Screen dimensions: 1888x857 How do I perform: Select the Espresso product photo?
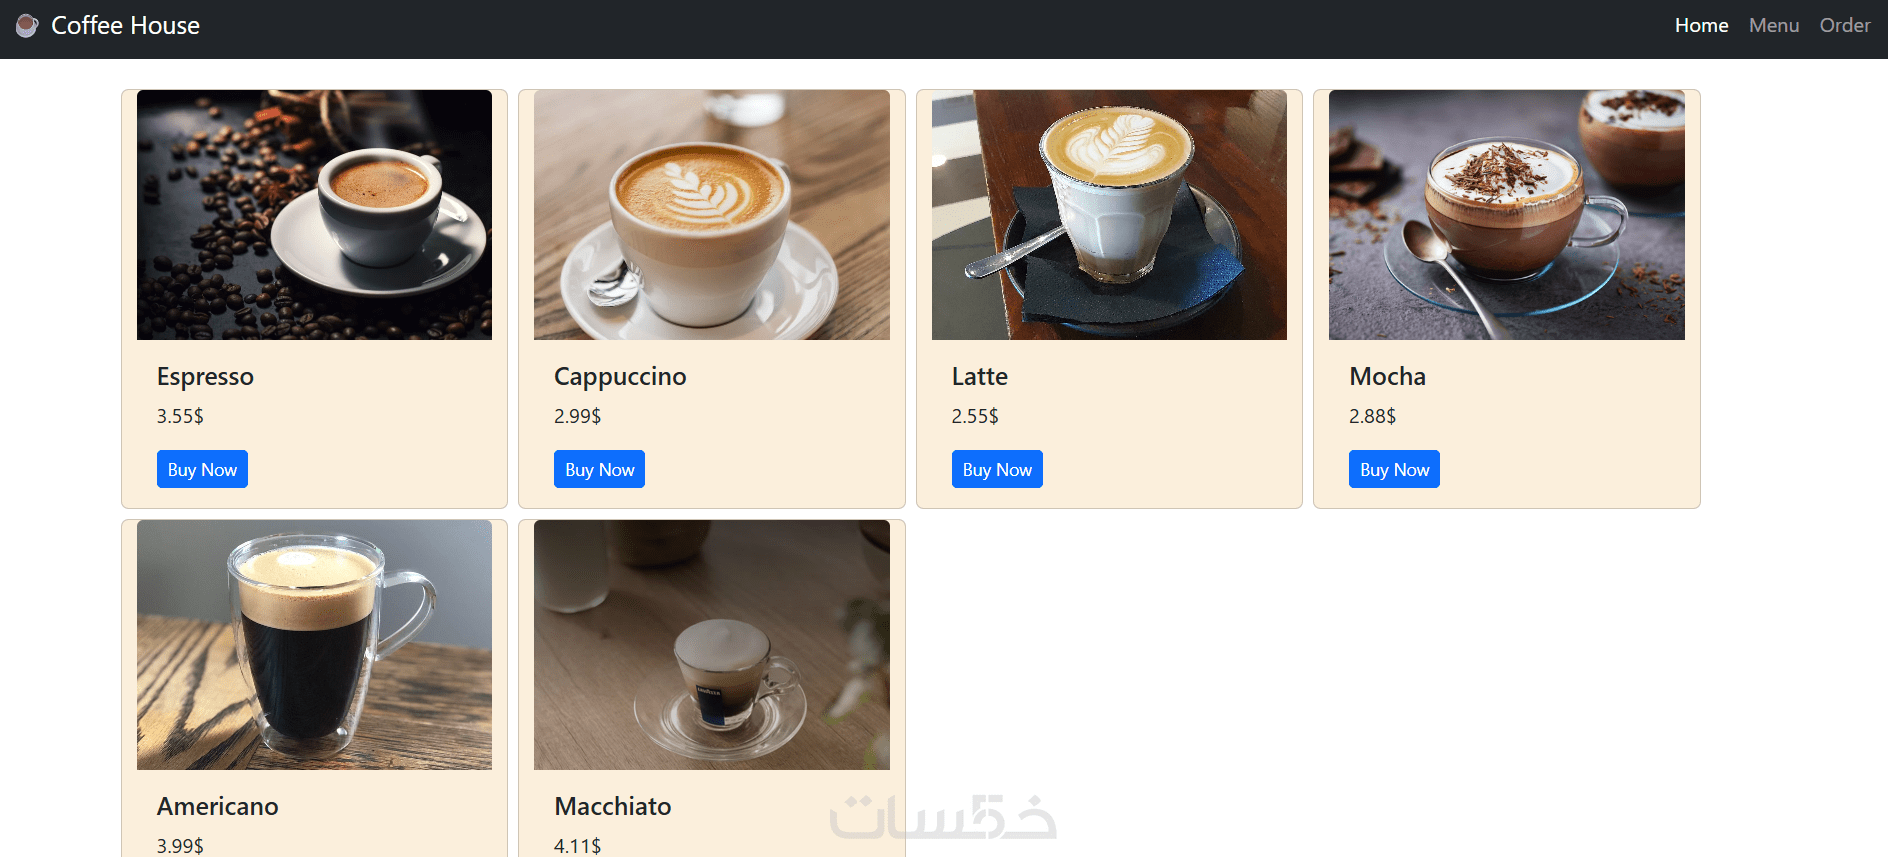[x=314, y=215]
